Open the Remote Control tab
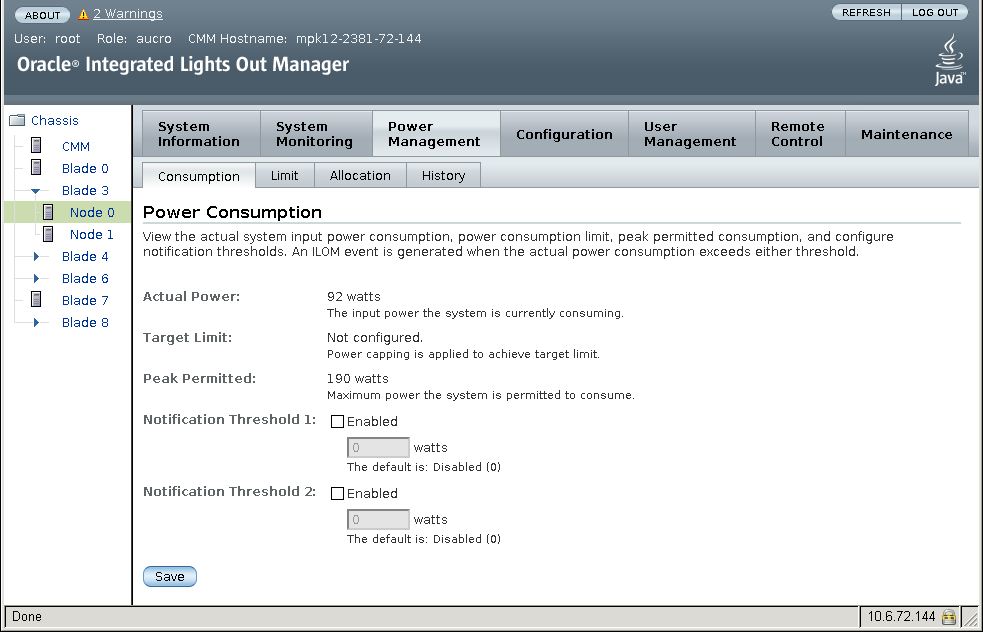983x632 pixels. 801,134
